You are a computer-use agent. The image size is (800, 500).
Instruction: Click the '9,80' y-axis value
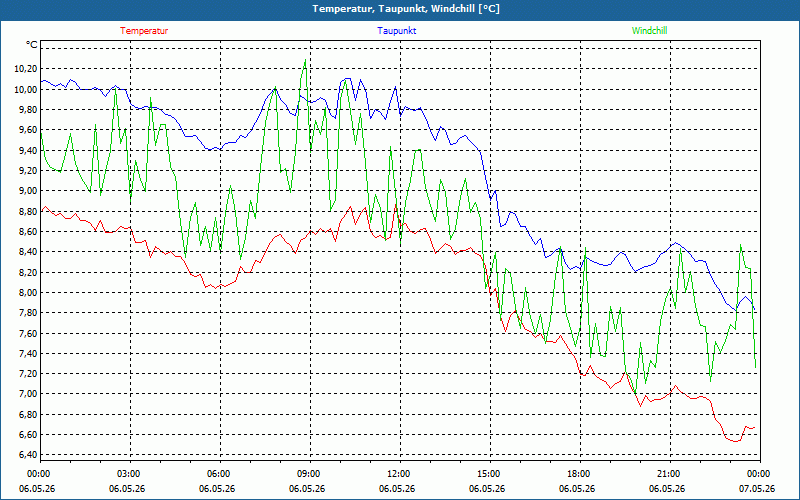tap(29, 110)
